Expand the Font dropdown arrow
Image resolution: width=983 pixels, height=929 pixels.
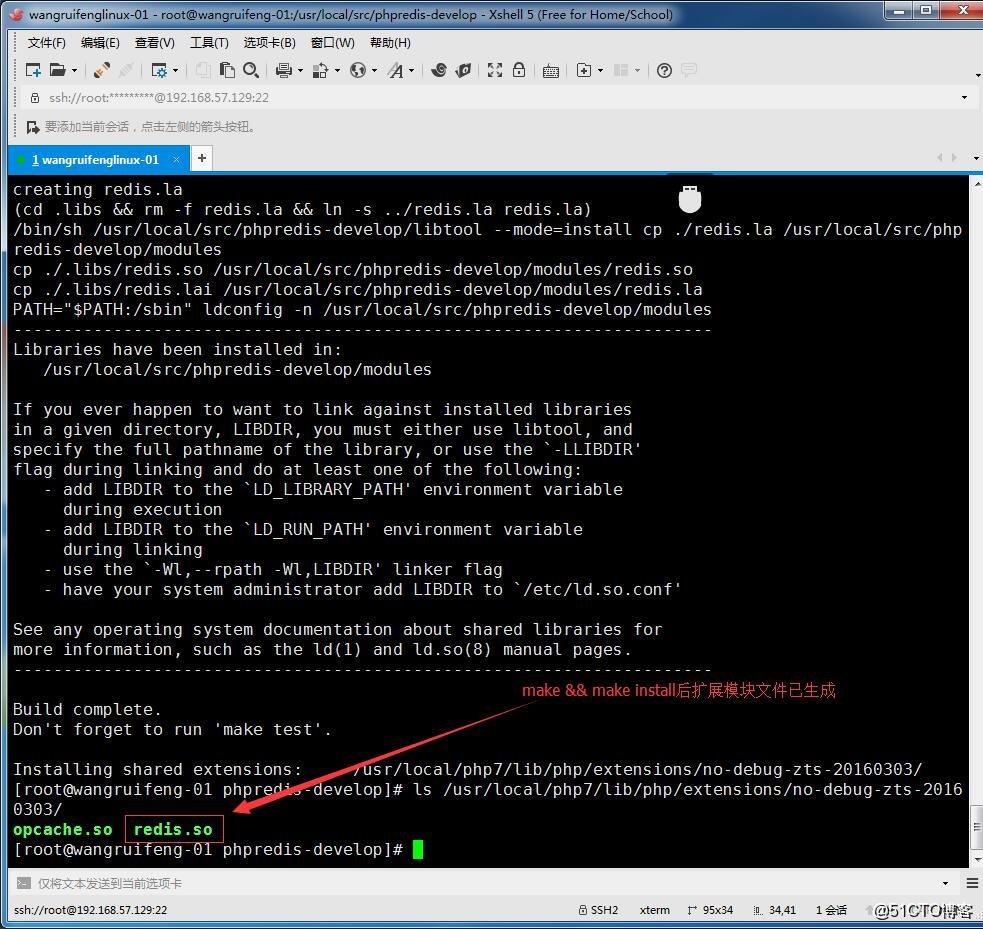coord(412,70)
